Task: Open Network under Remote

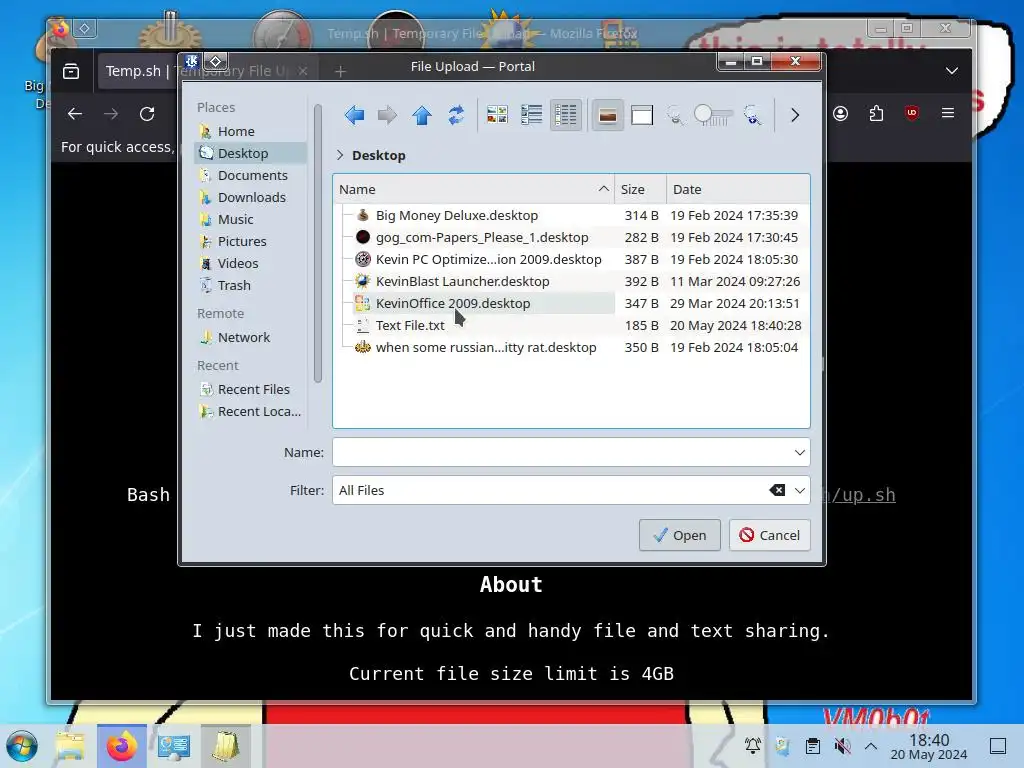Action: click(x=250, y=338)
